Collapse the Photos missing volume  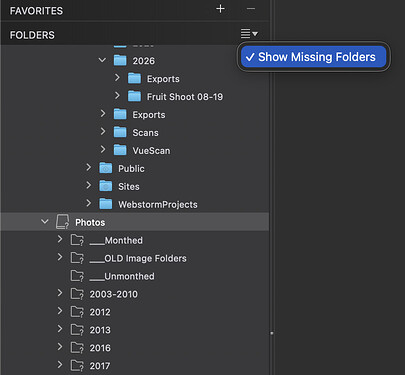click(x=45, y=222)
